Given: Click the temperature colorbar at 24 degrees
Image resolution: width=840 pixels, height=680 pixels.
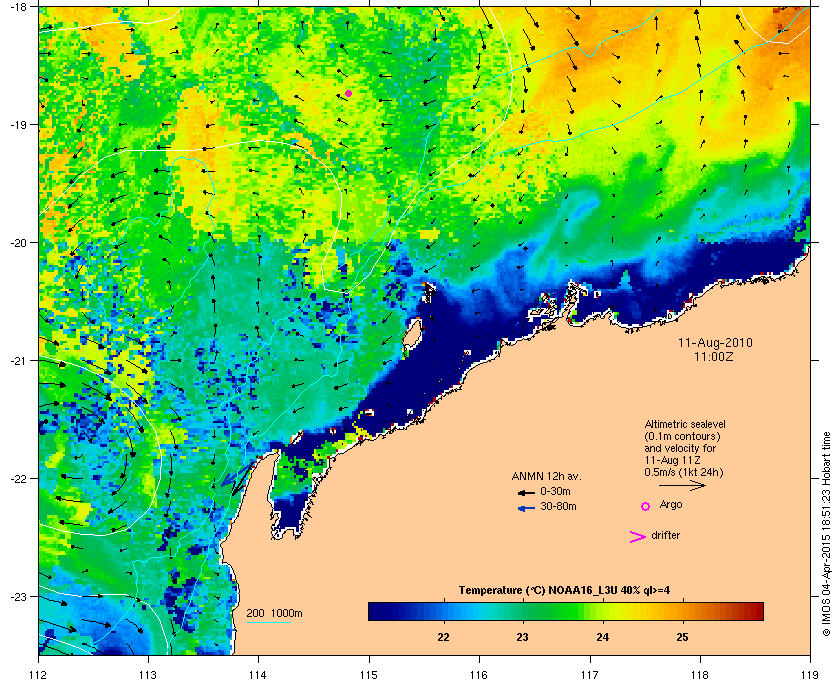Looking at the screenshot, I should (x=603, y=611).
